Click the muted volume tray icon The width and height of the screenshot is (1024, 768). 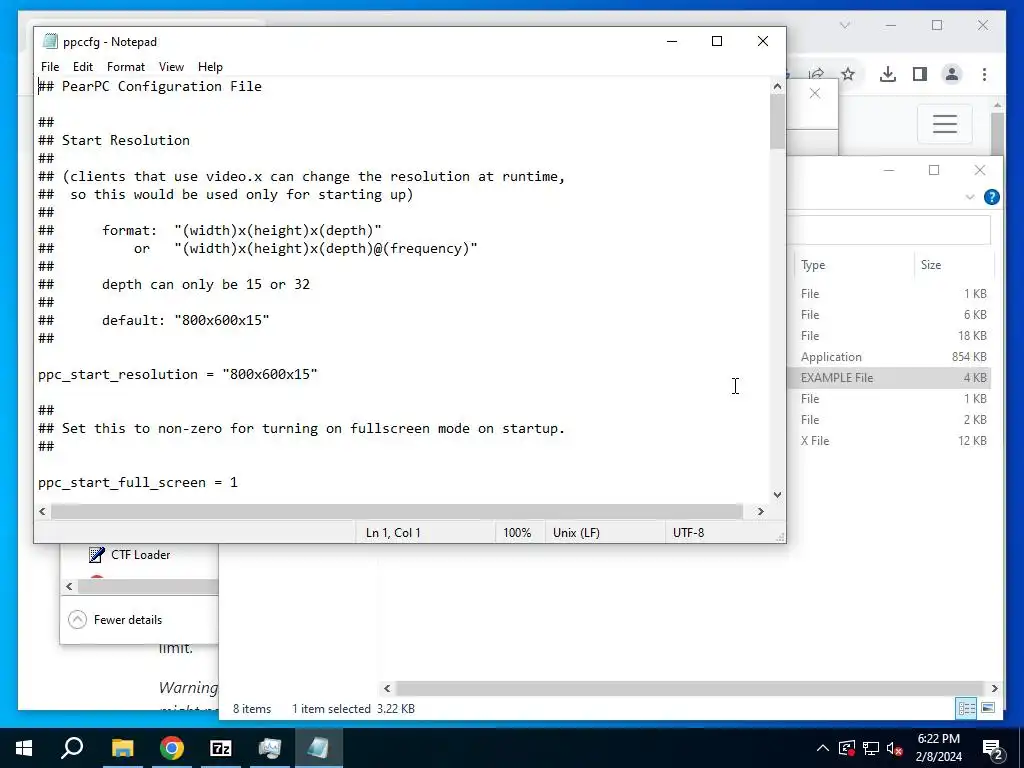(895, 748)
